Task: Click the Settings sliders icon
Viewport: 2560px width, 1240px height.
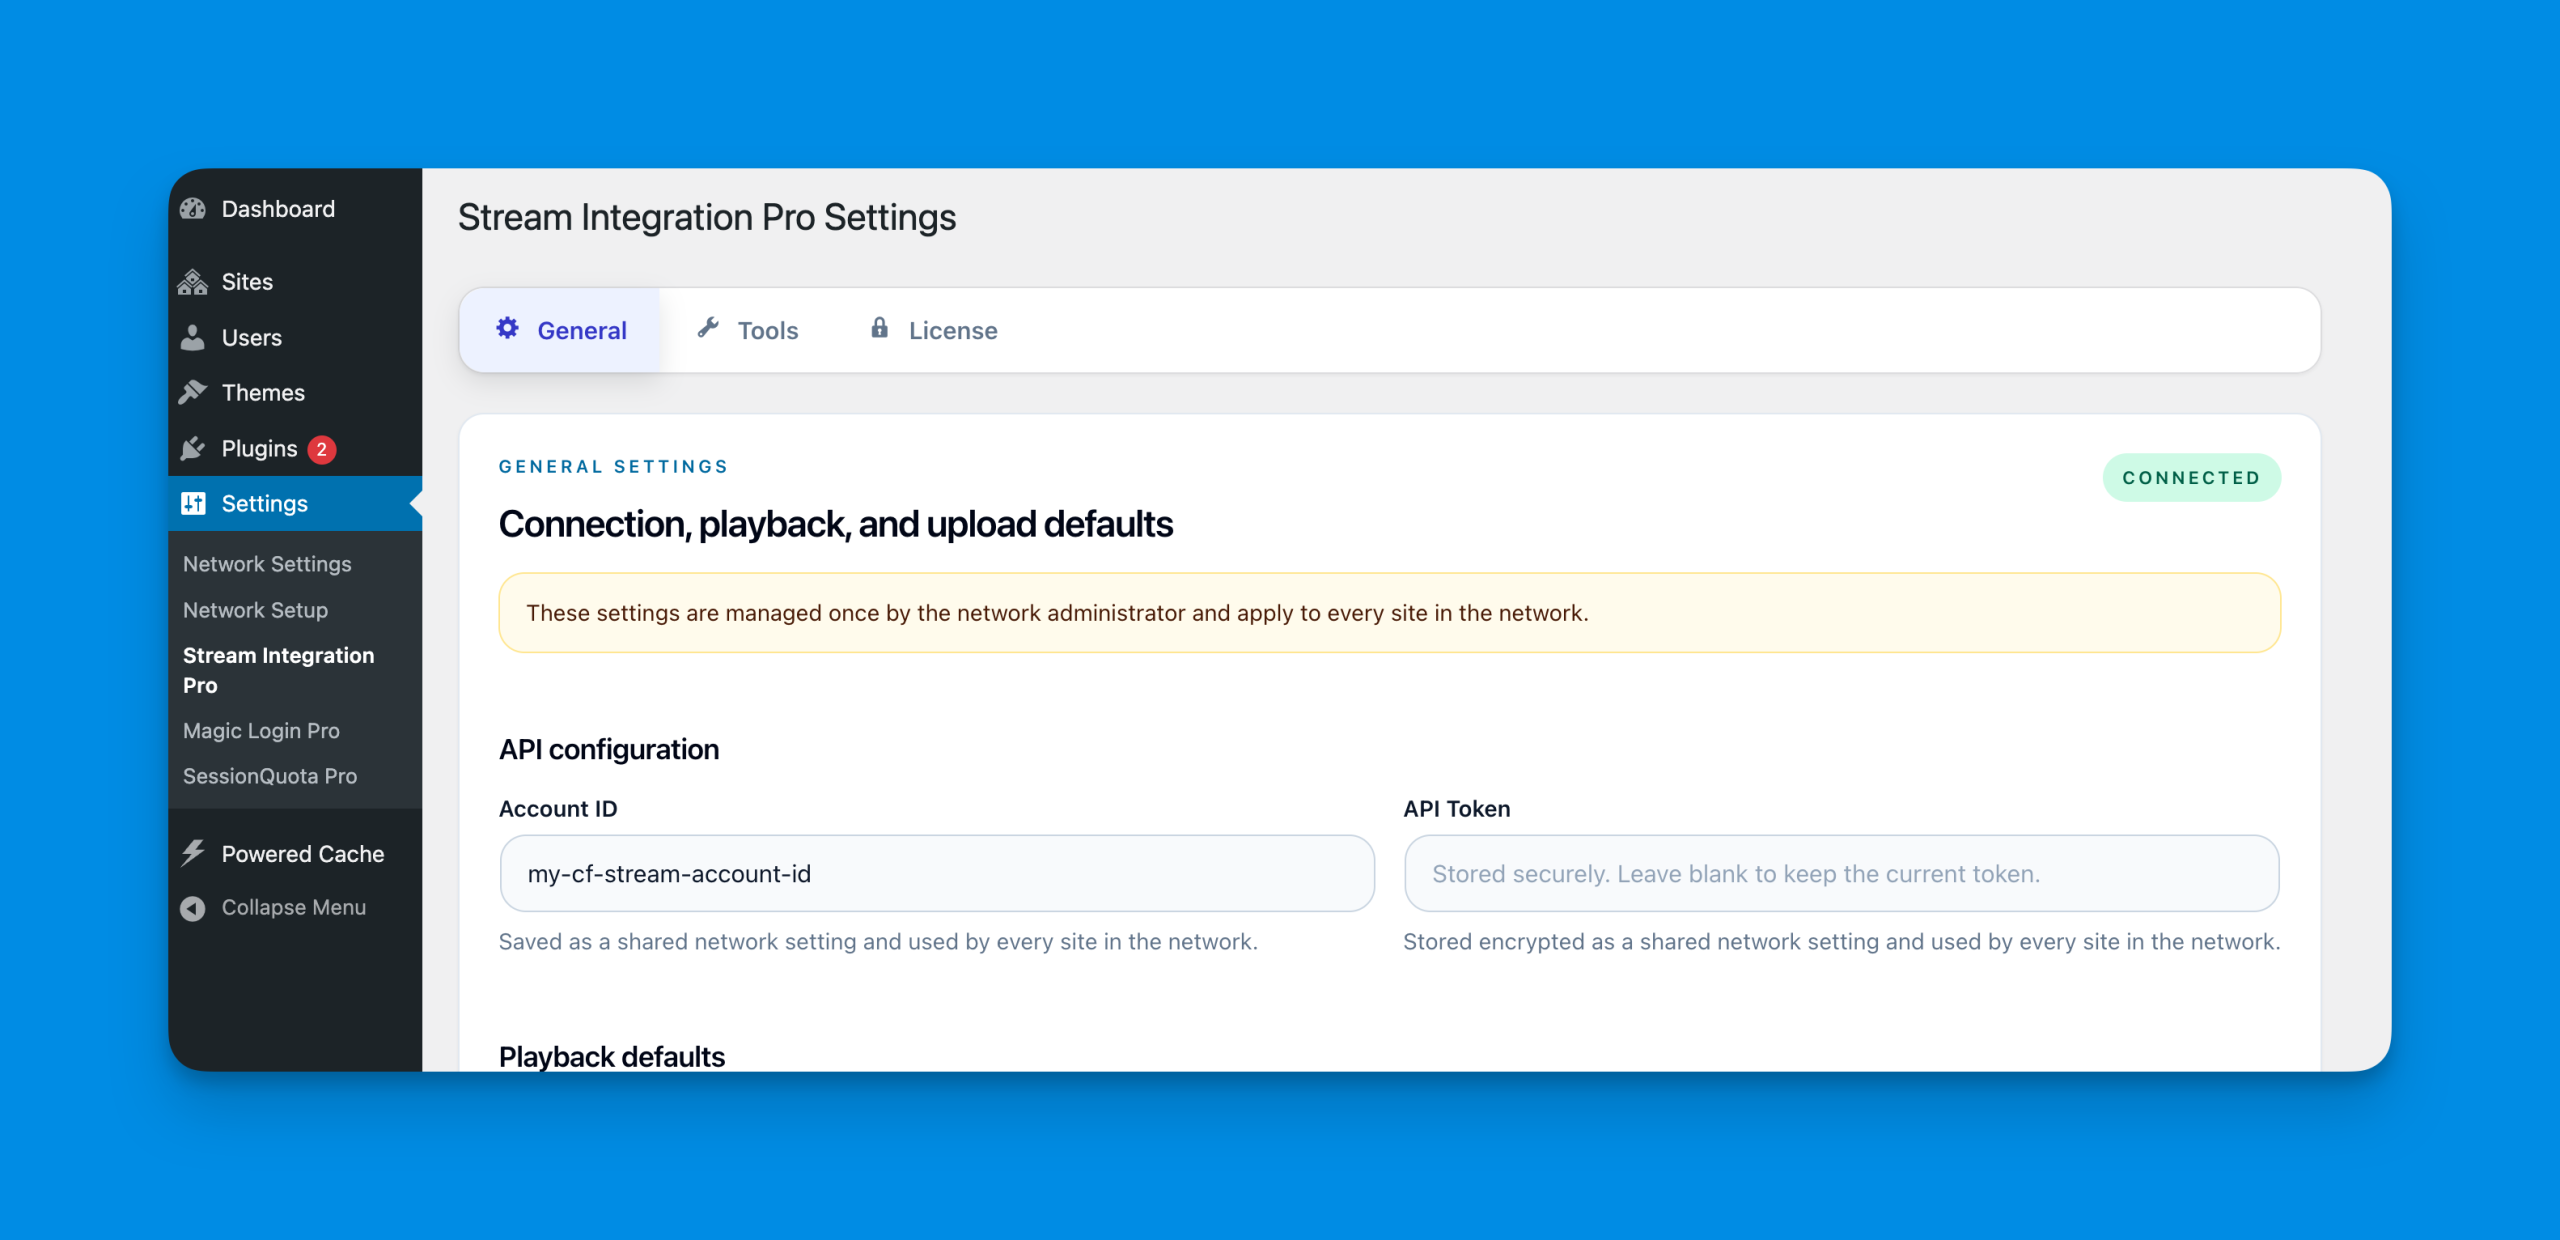Action: pos(193,504)
